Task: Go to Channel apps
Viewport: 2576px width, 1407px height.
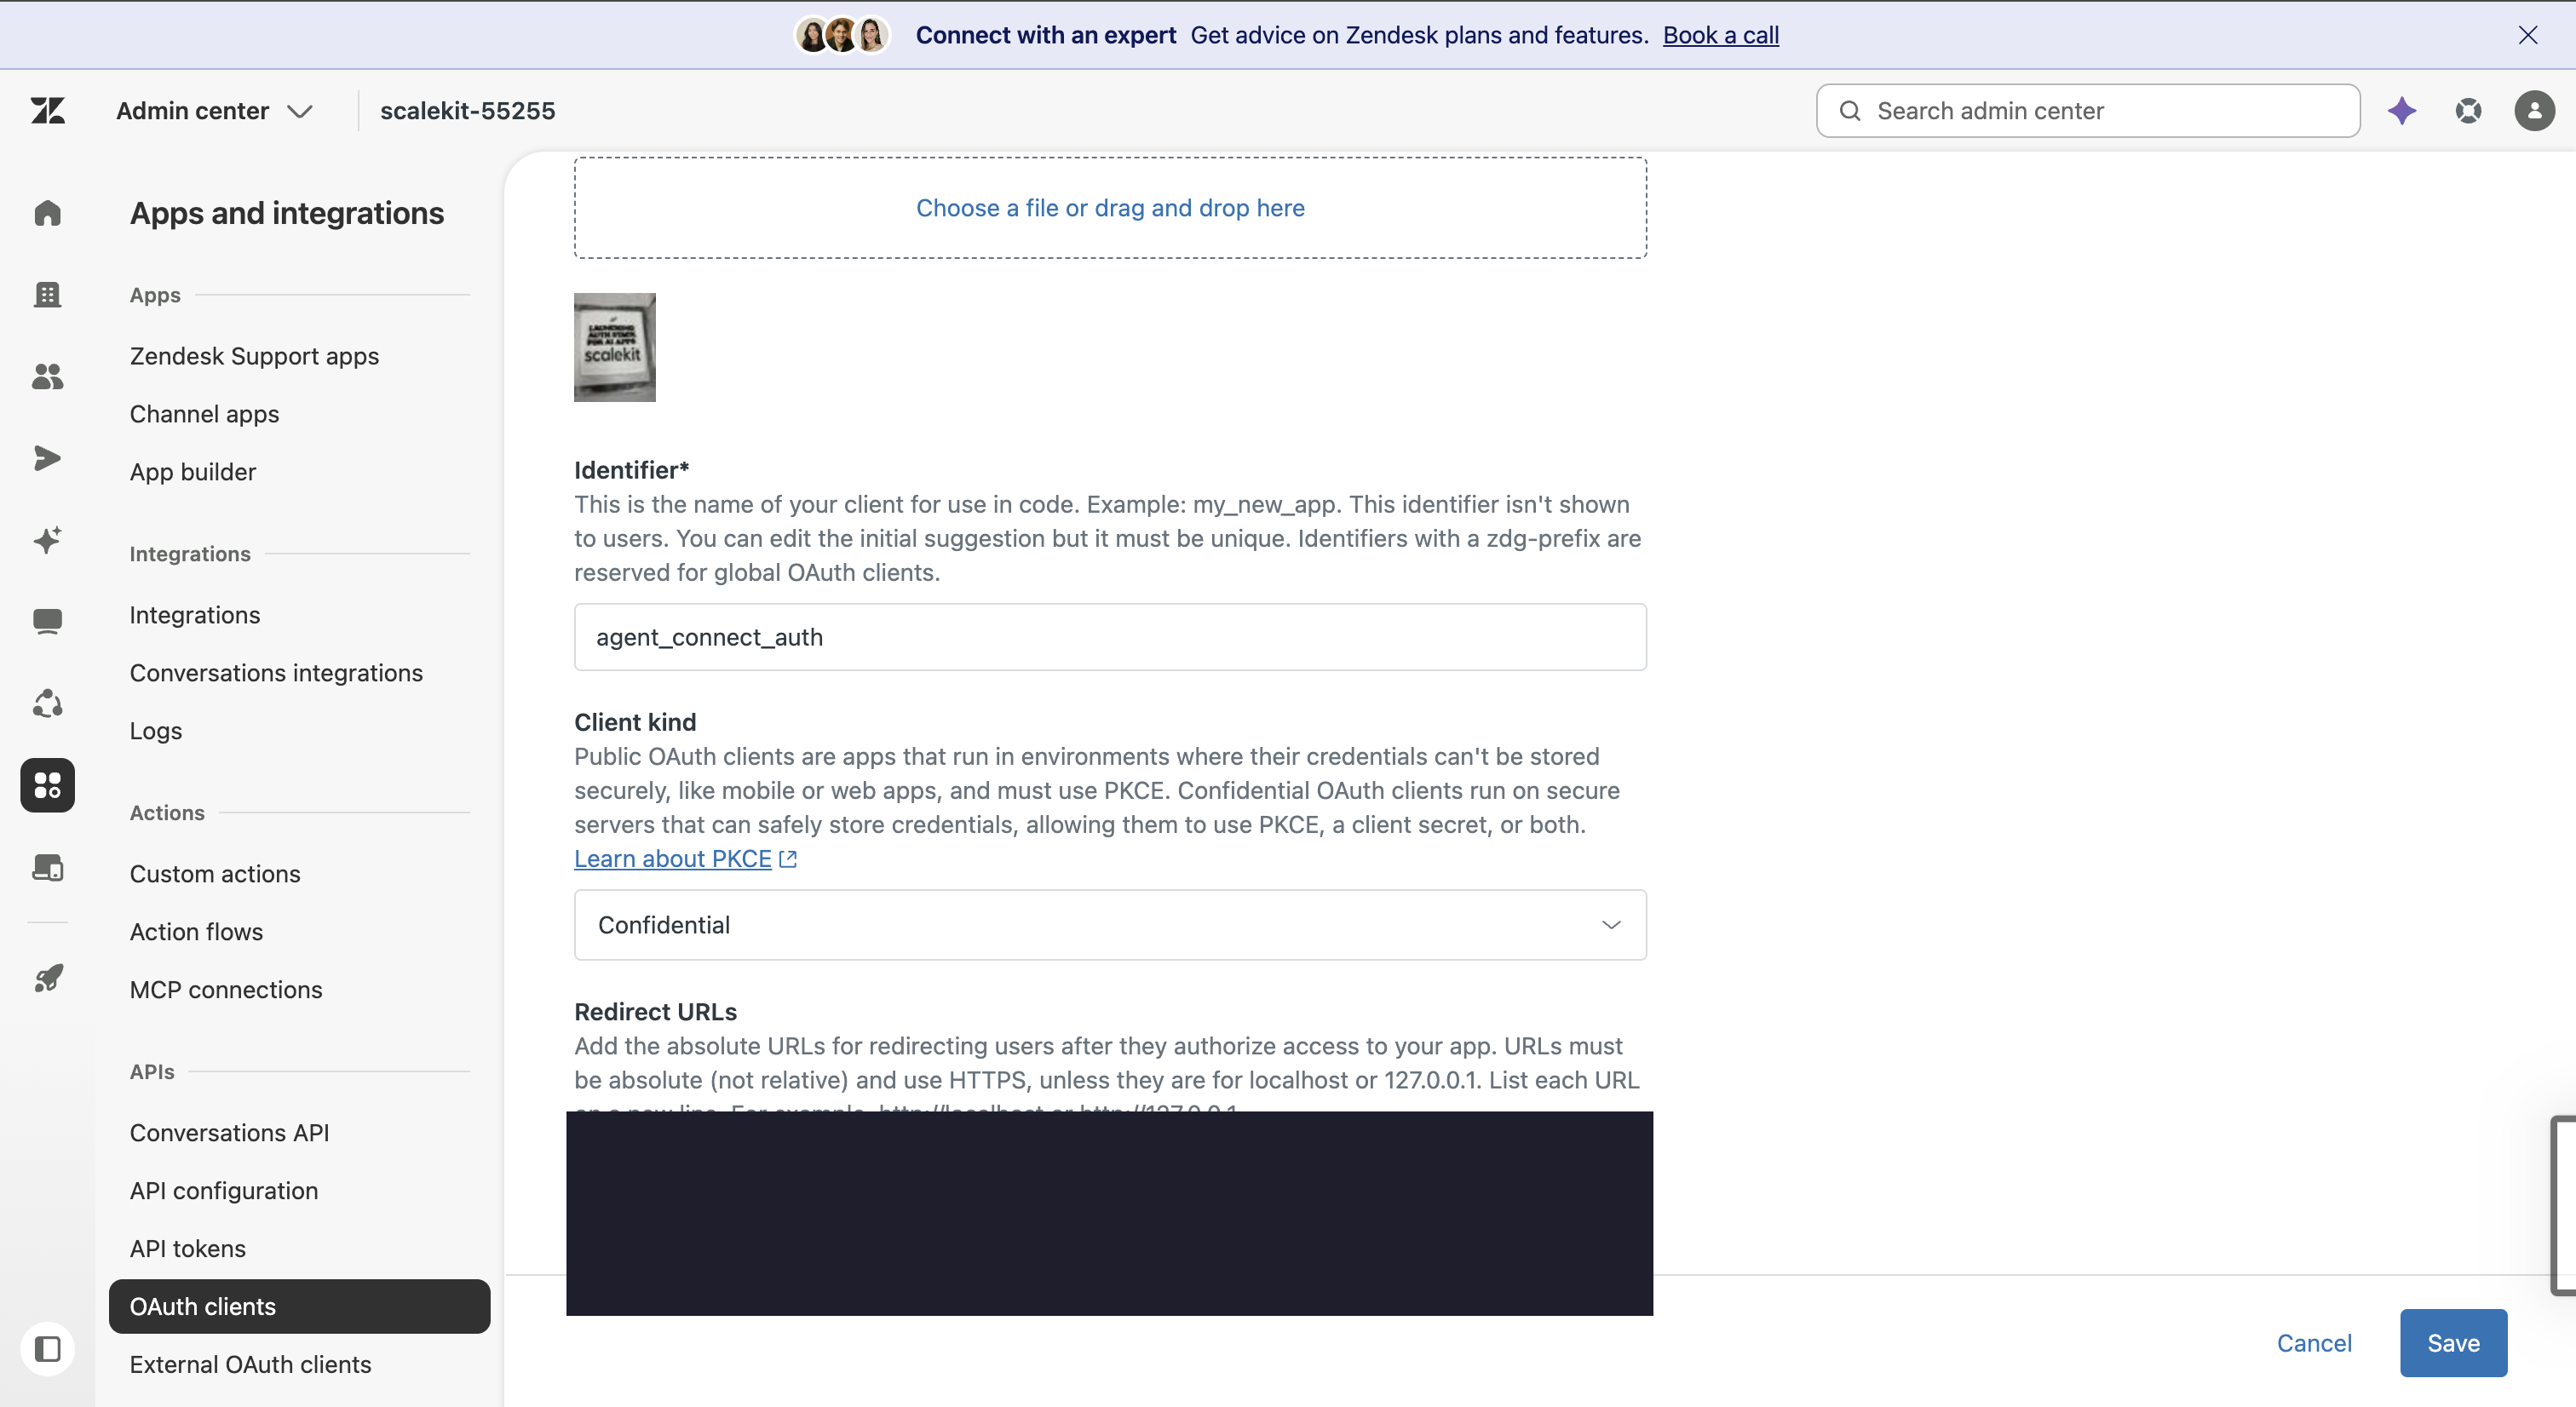Action: 204,414
